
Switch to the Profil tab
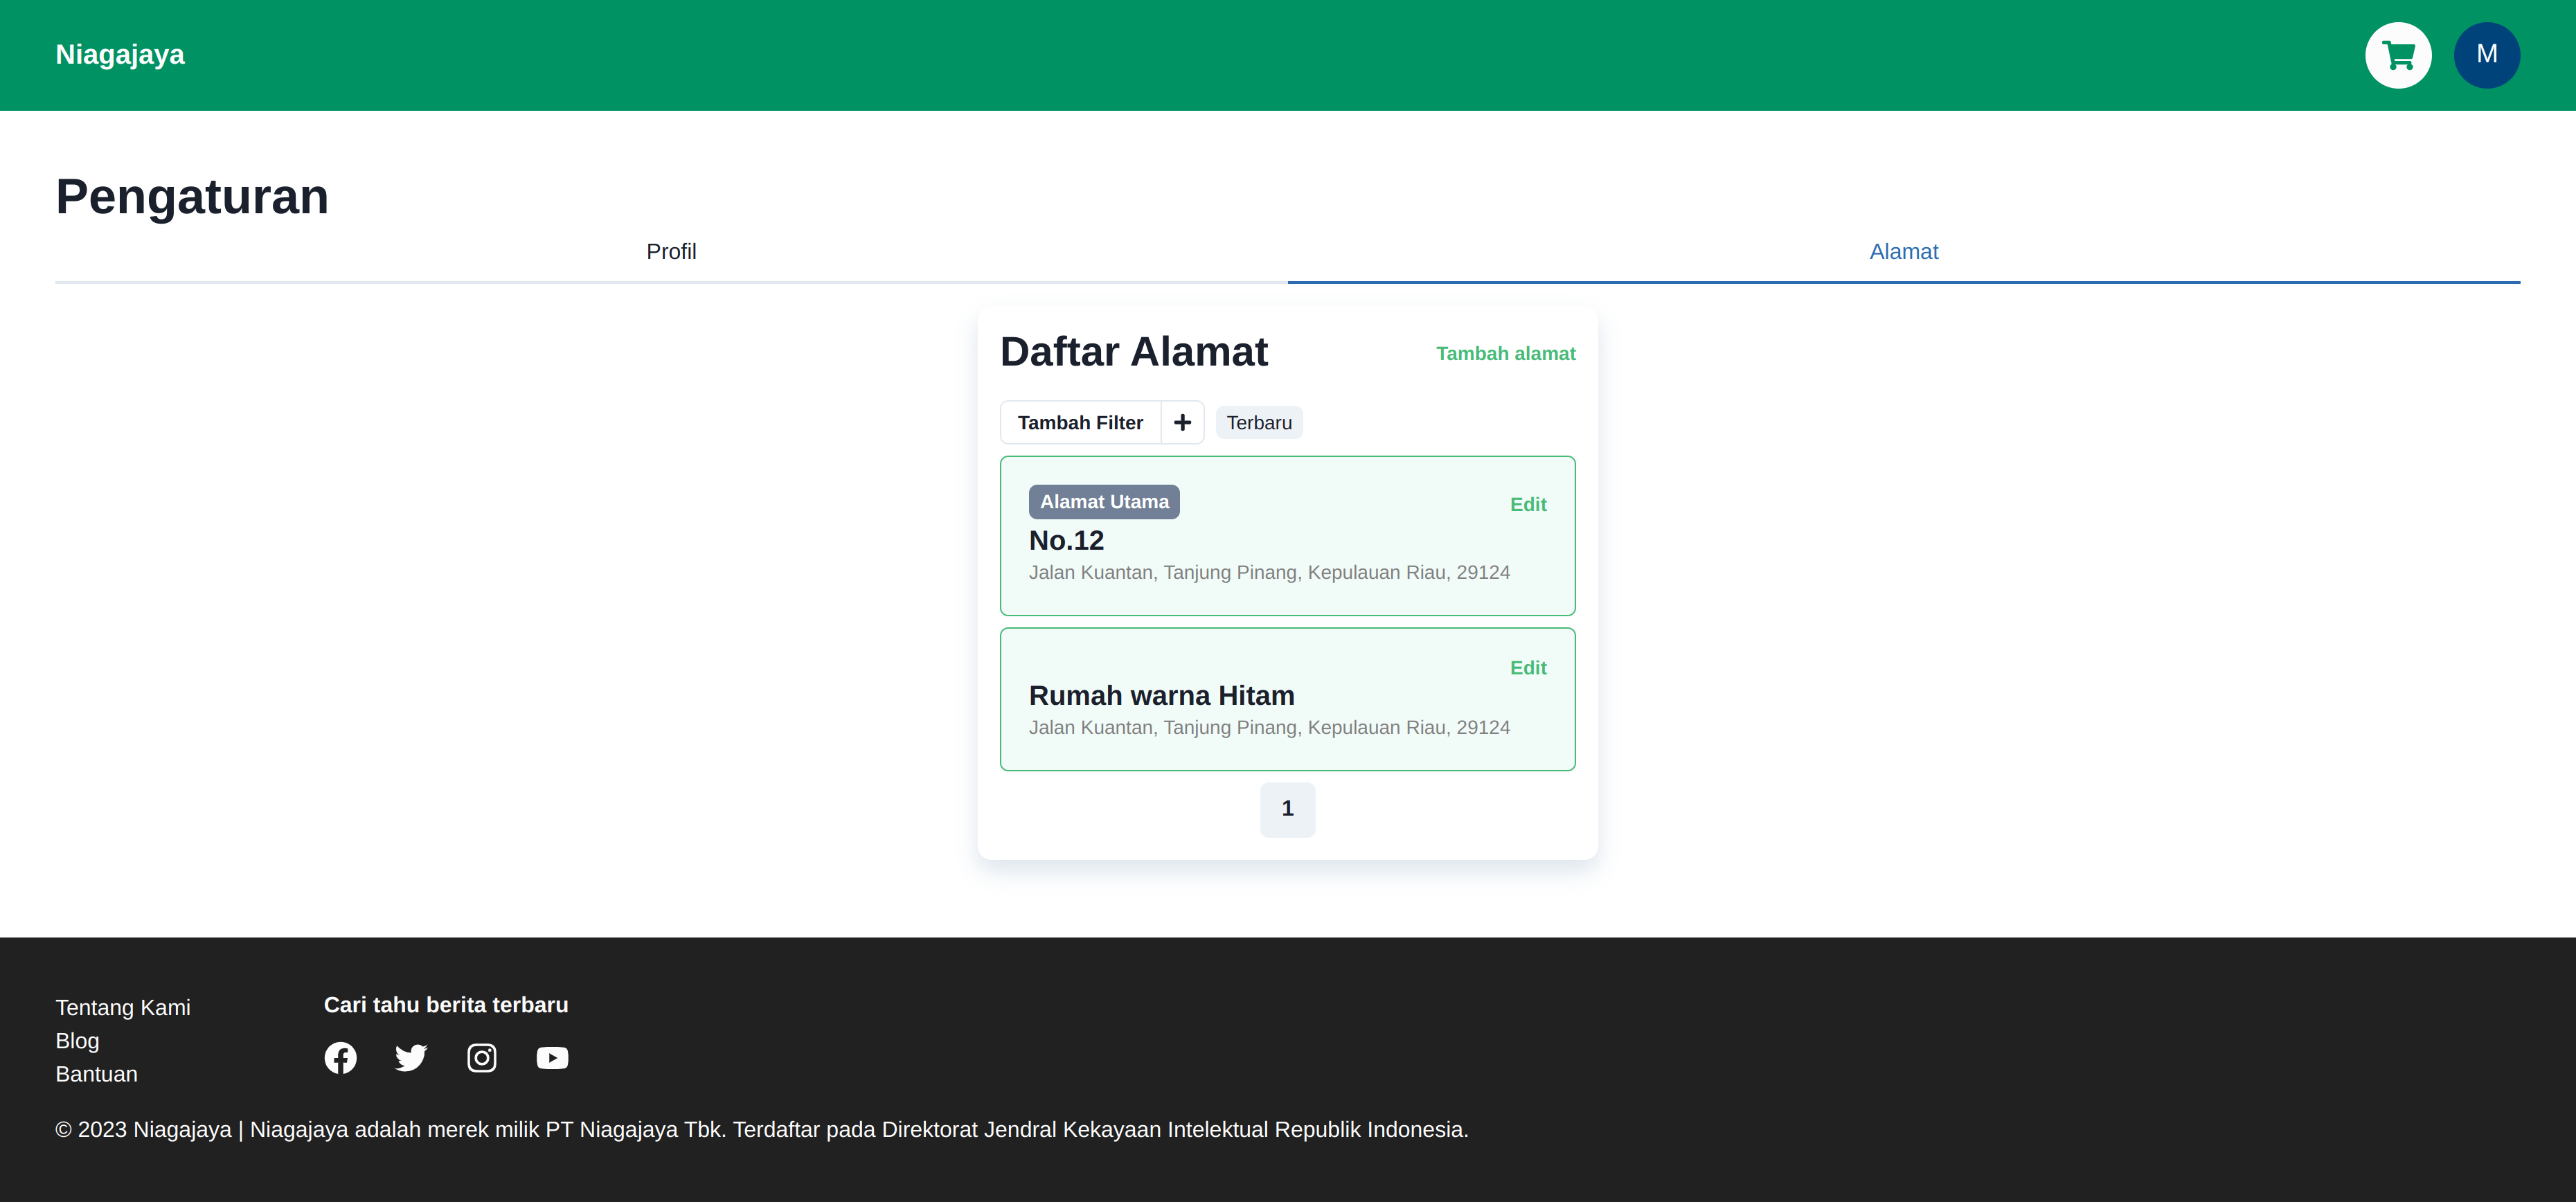pyautogui.click(x=671, y=252)
